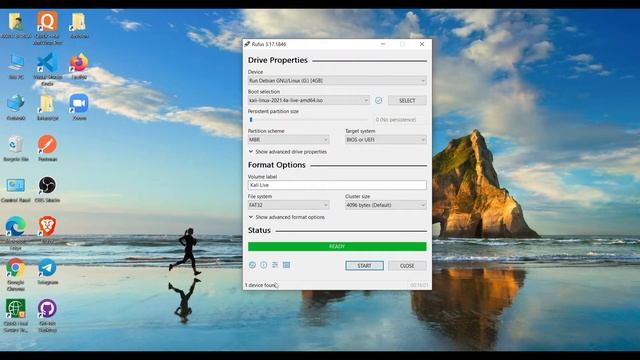The image size is (640, 360).
Task: Open Telegram desktop shortcut
Action: [47, 268]
